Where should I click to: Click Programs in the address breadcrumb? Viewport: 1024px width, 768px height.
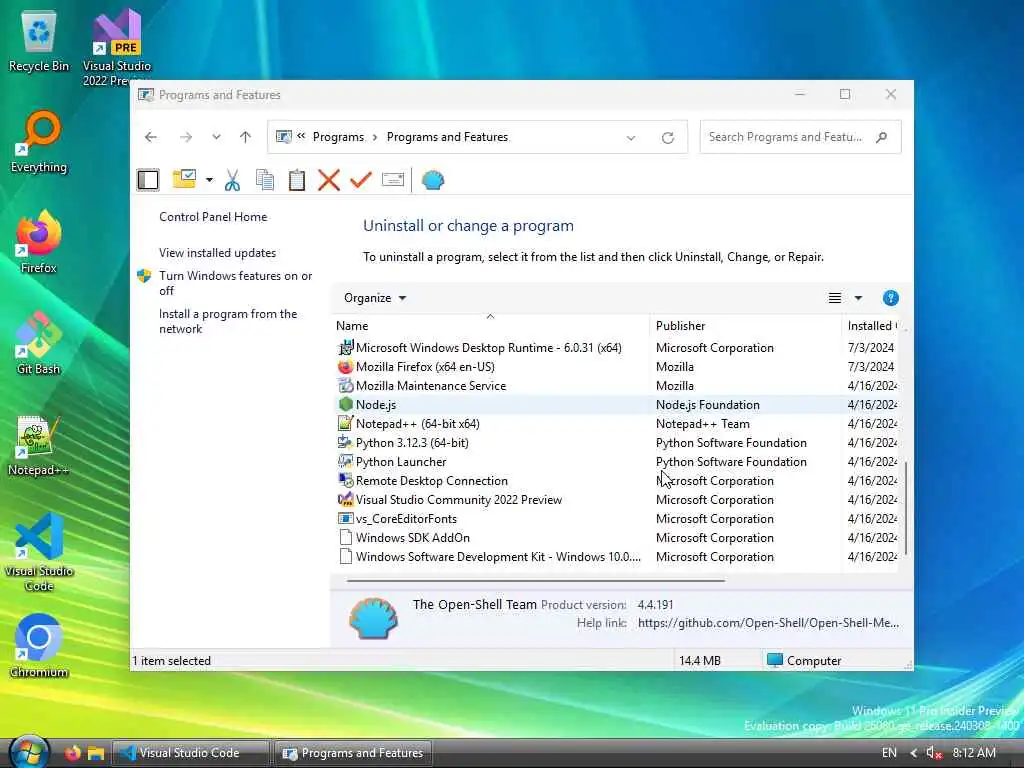tap(338, 137)
